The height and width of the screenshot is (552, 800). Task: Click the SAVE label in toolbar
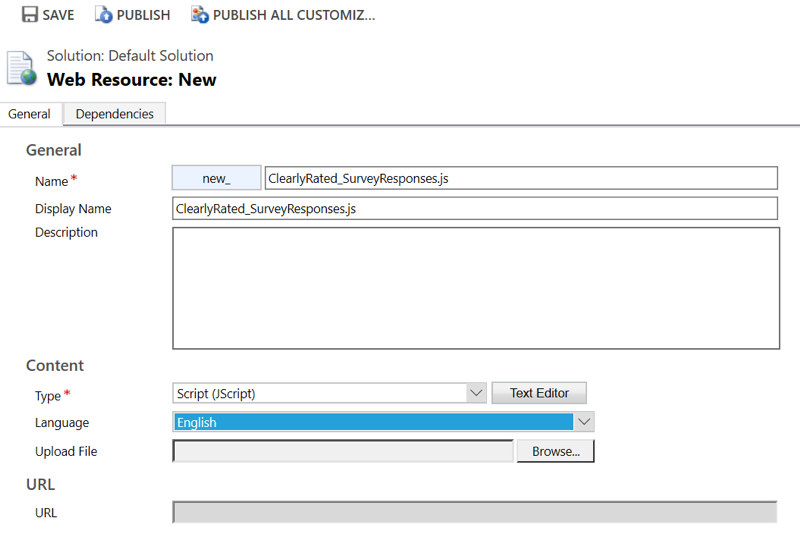click(x=58, y=15)
